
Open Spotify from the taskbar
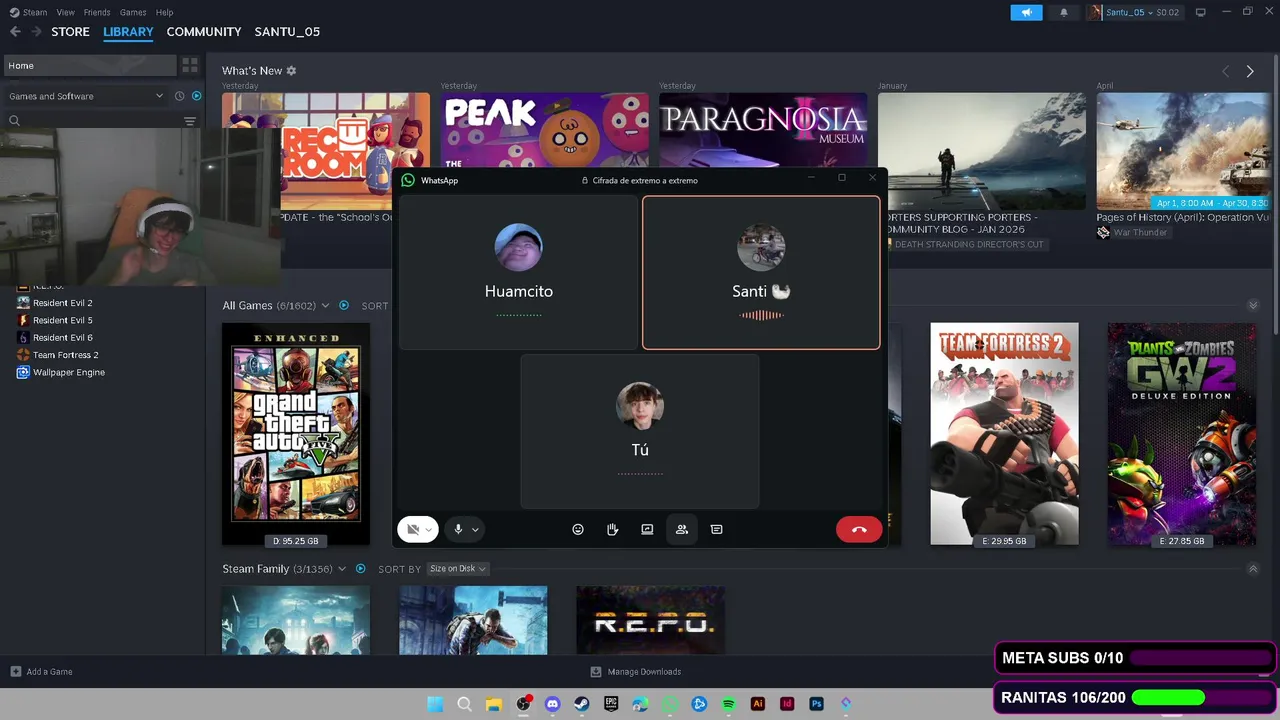[728, 704]
